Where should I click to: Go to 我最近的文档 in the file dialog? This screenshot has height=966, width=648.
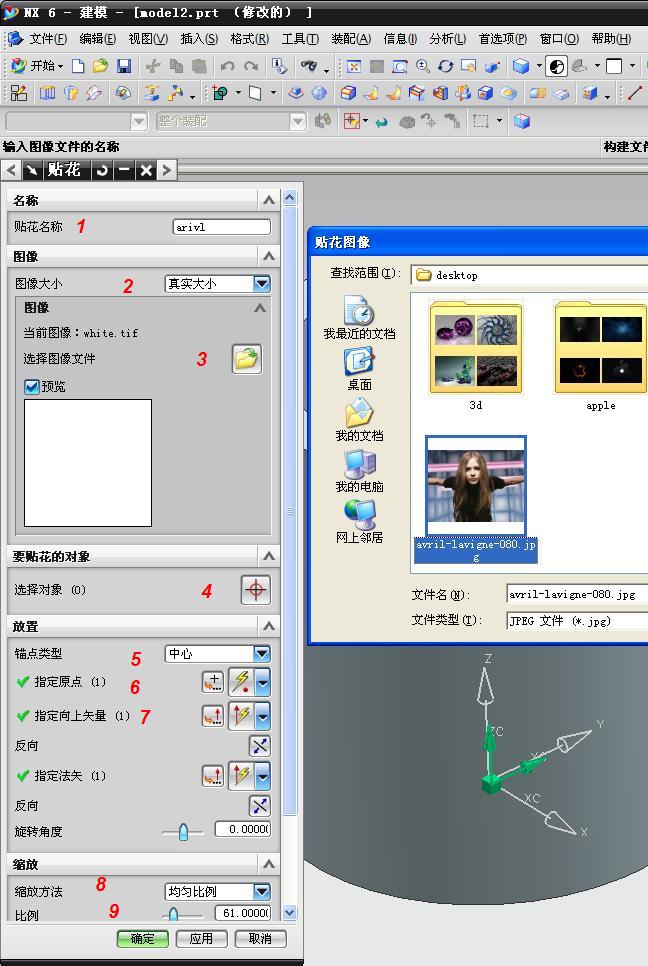tap(360, 317)
